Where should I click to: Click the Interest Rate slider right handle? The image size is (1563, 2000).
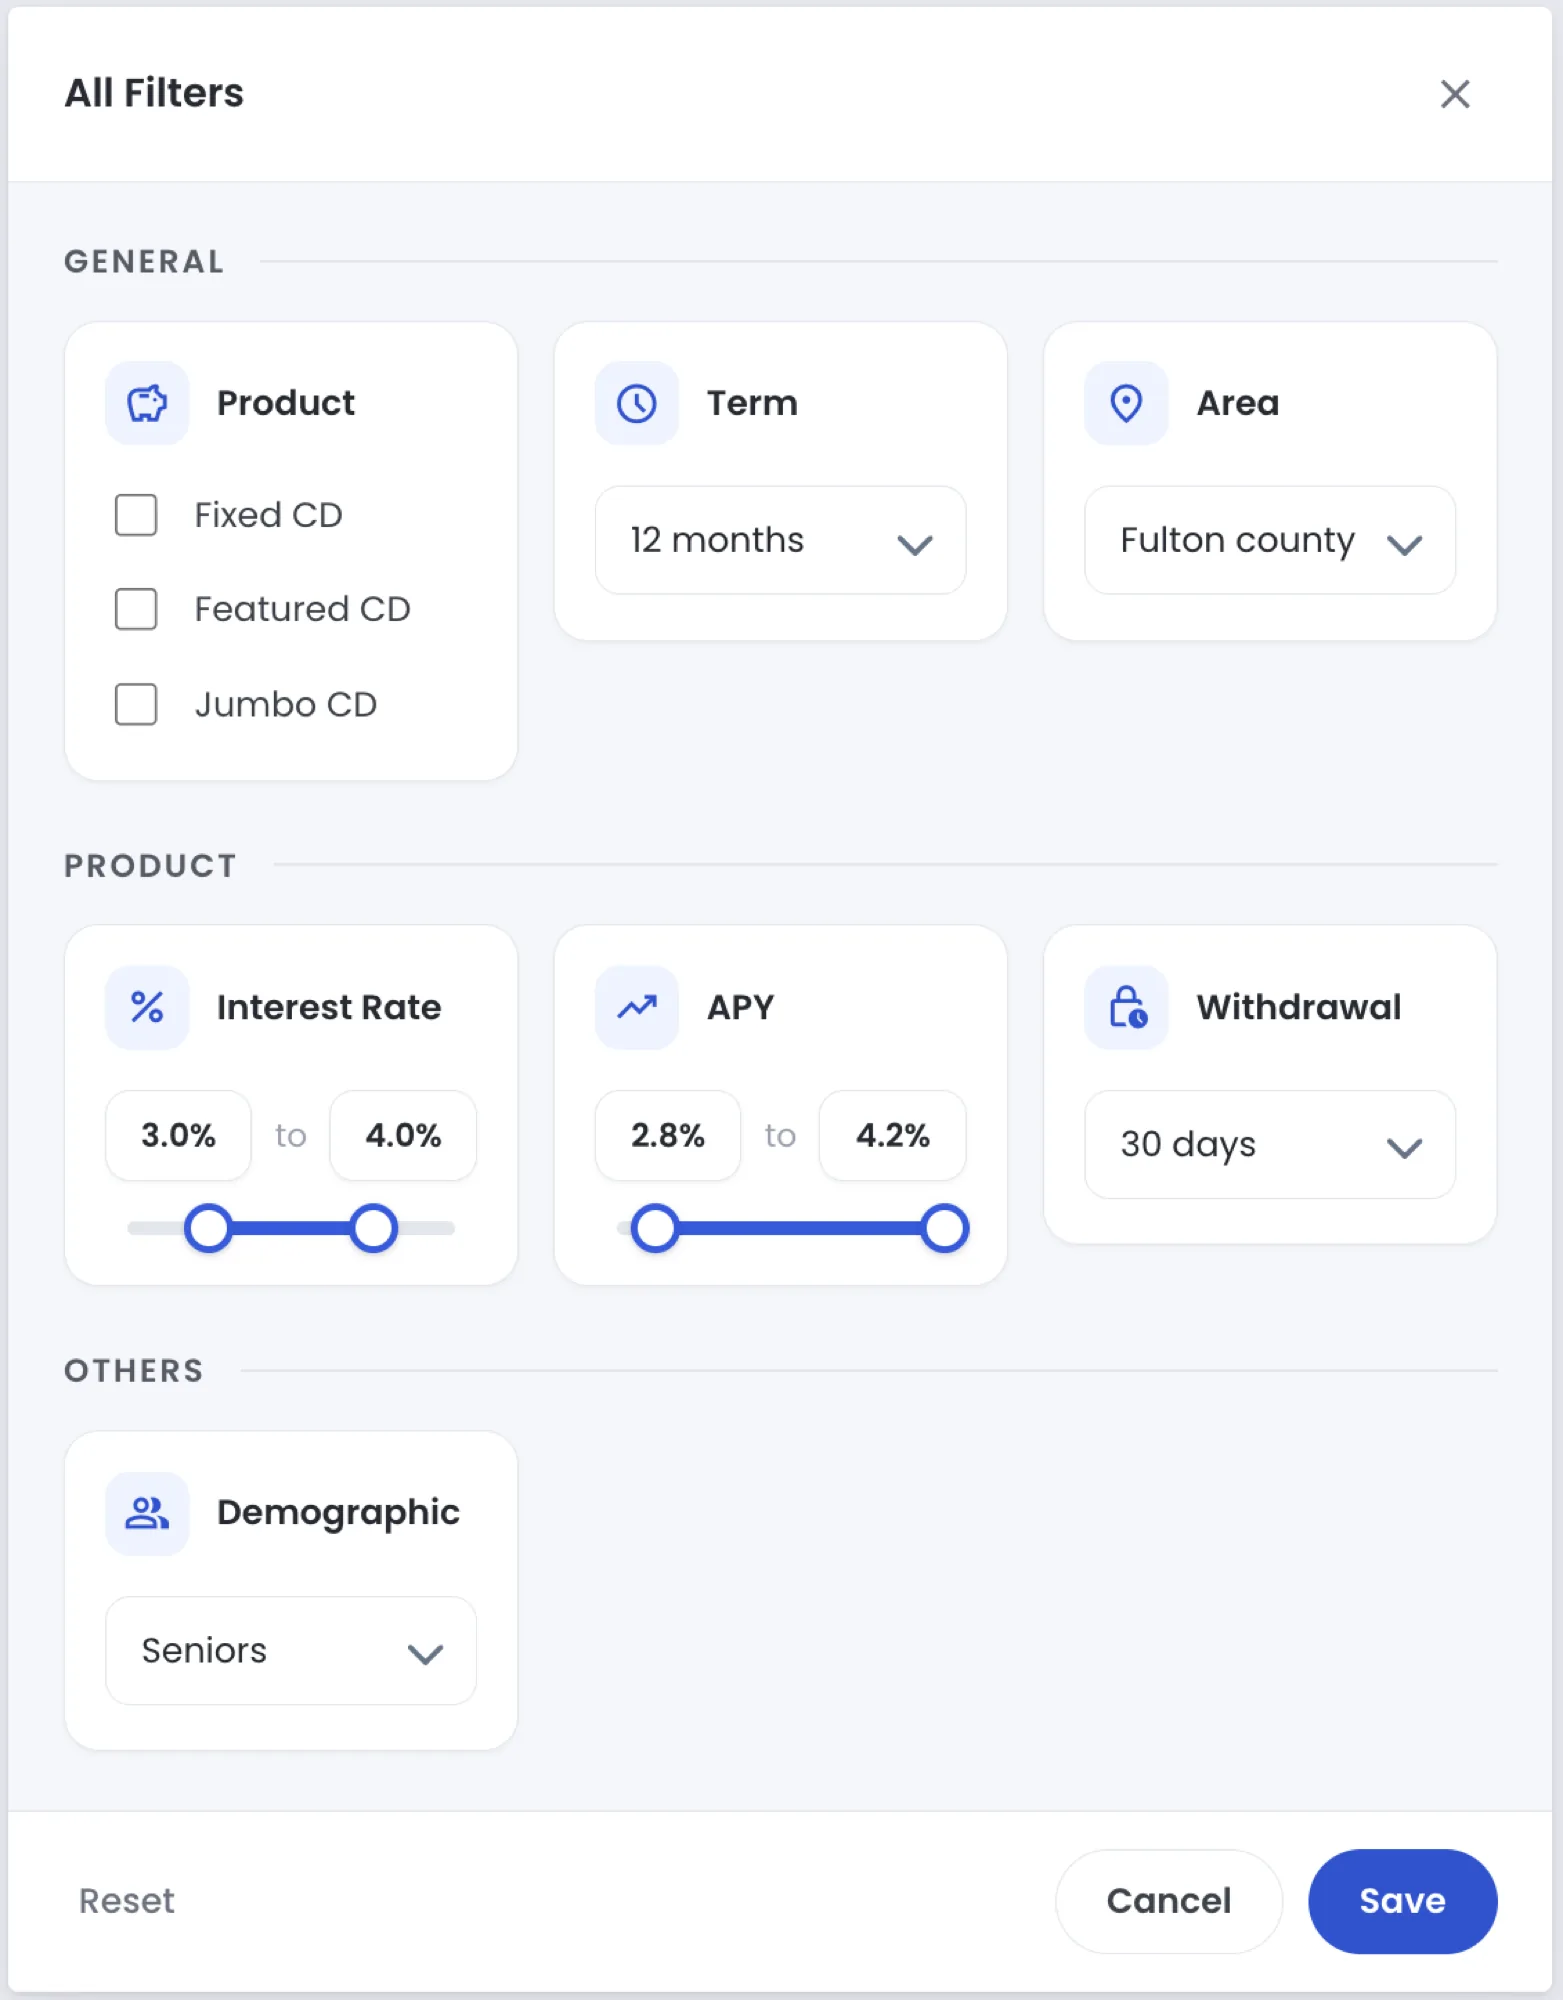click(x=373, y=1228)
